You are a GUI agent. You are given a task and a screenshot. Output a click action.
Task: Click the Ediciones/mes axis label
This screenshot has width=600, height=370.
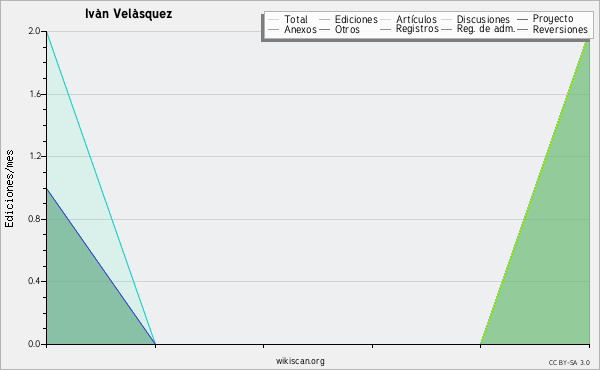click(9, 189)
